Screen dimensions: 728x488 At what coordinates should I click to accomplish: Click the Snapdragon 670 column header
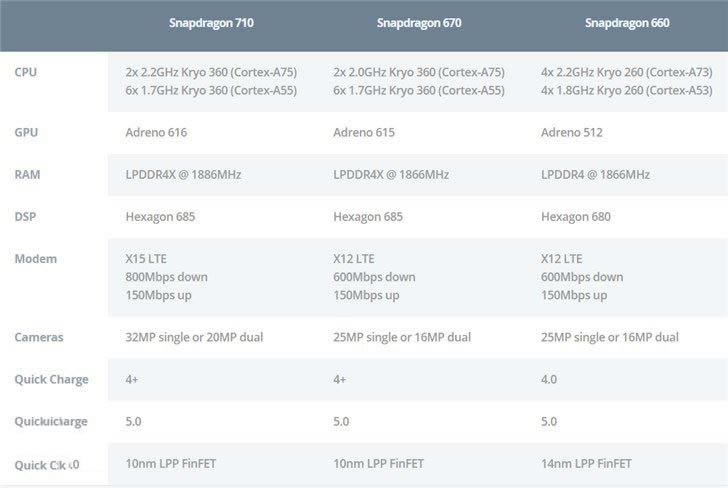419,23
